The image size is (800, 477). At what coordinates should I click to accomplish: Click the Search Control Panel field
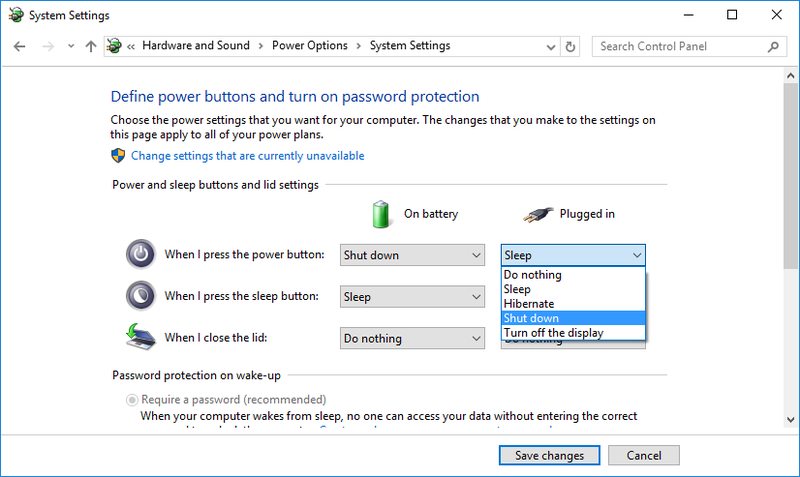(x=680, y=46)
